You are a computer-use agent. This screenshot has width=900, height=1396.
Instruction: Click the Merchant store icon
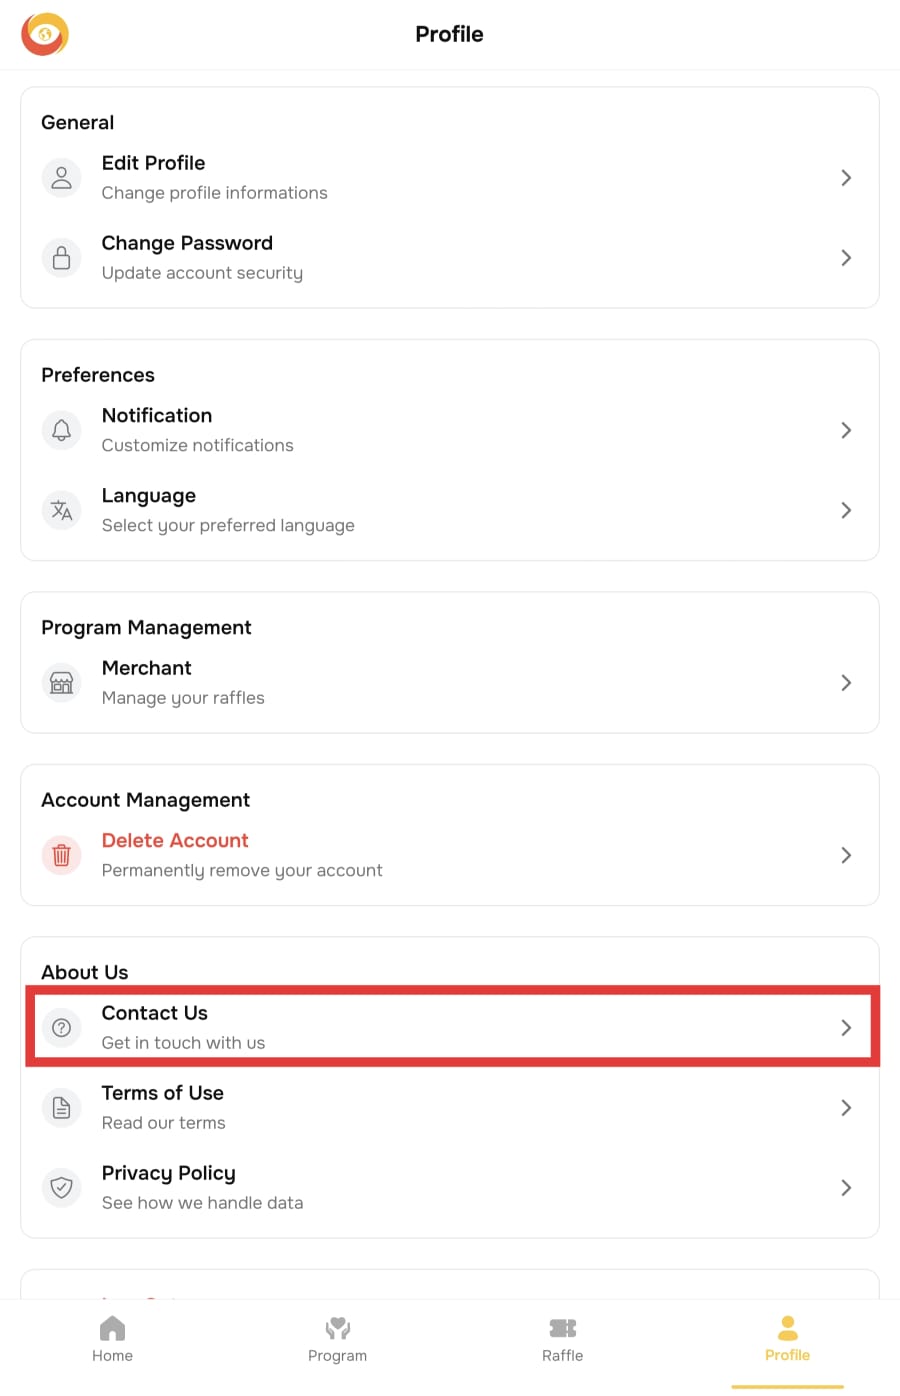[61, 683]
